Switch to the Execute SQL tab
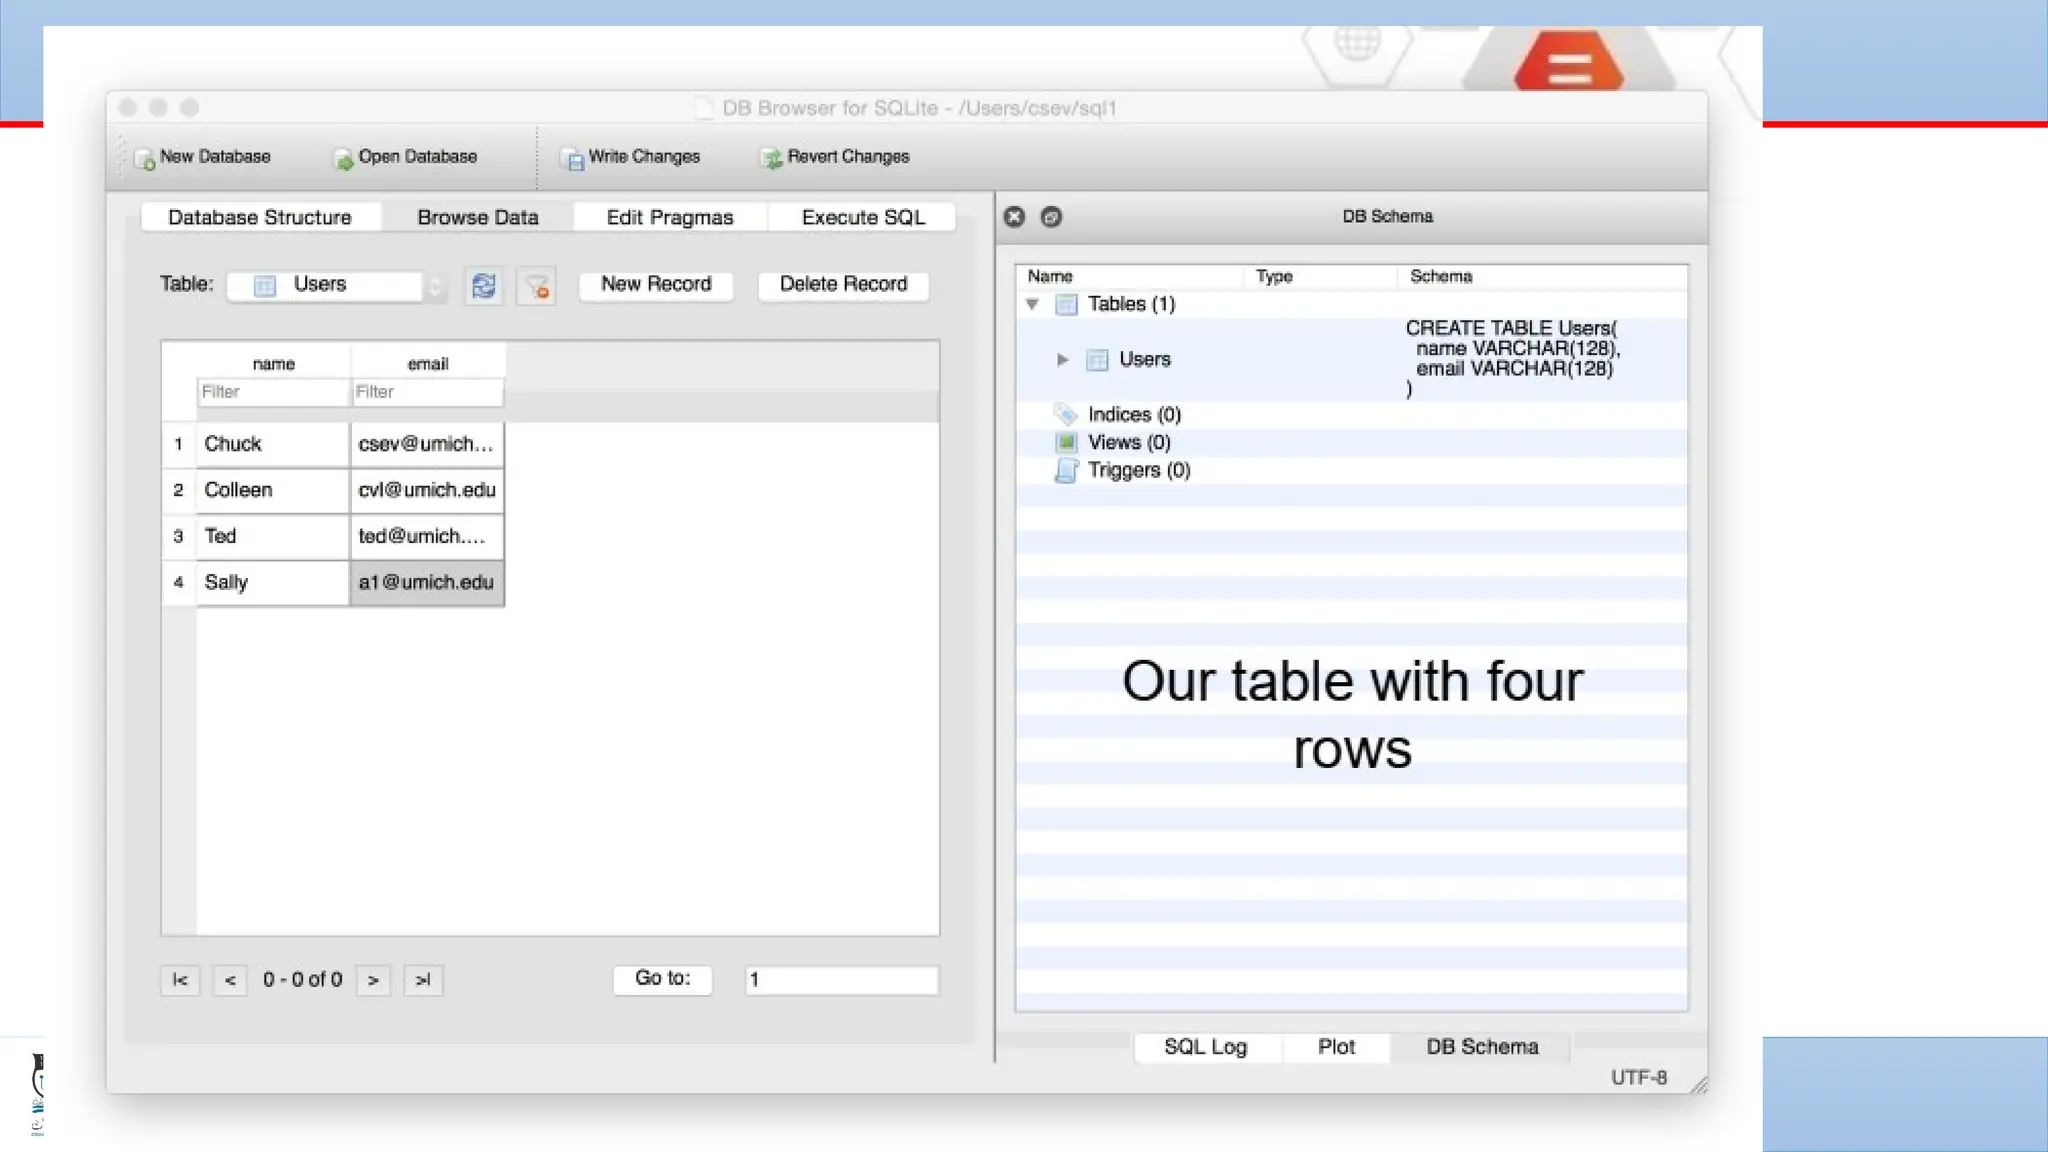This screenshot has height=1152, width=2048. pyautogui.click(x=863, y=218)
